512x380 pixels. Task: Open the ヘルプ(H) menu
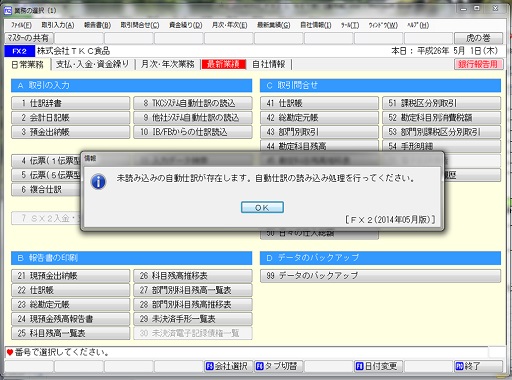point(418,25)
